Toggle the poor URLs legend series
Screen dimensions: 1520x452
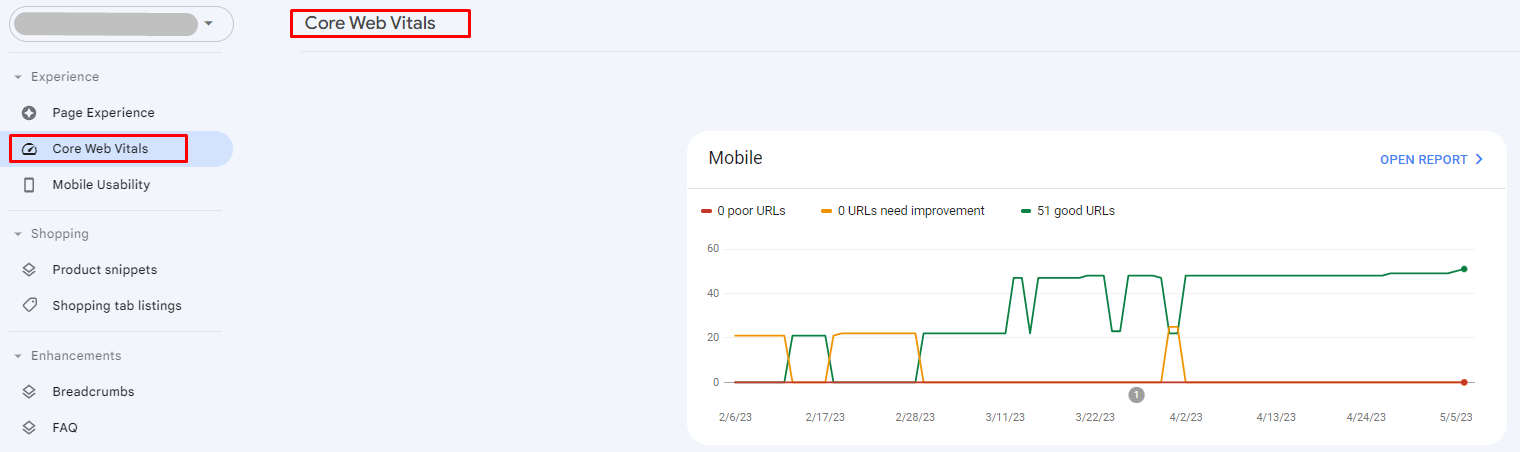coord(743,211)
